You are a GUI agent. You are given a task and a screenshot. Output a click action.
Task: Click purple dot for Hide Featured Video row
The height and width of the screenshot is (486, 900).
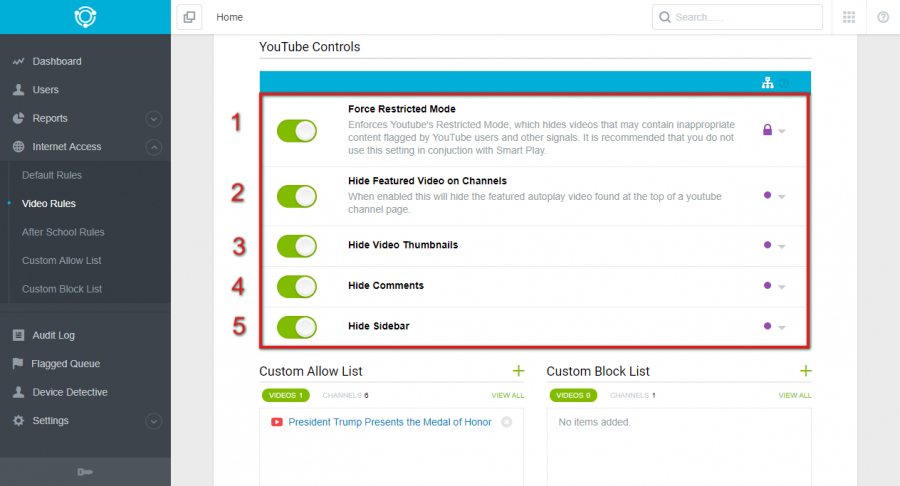click(767, 195)
